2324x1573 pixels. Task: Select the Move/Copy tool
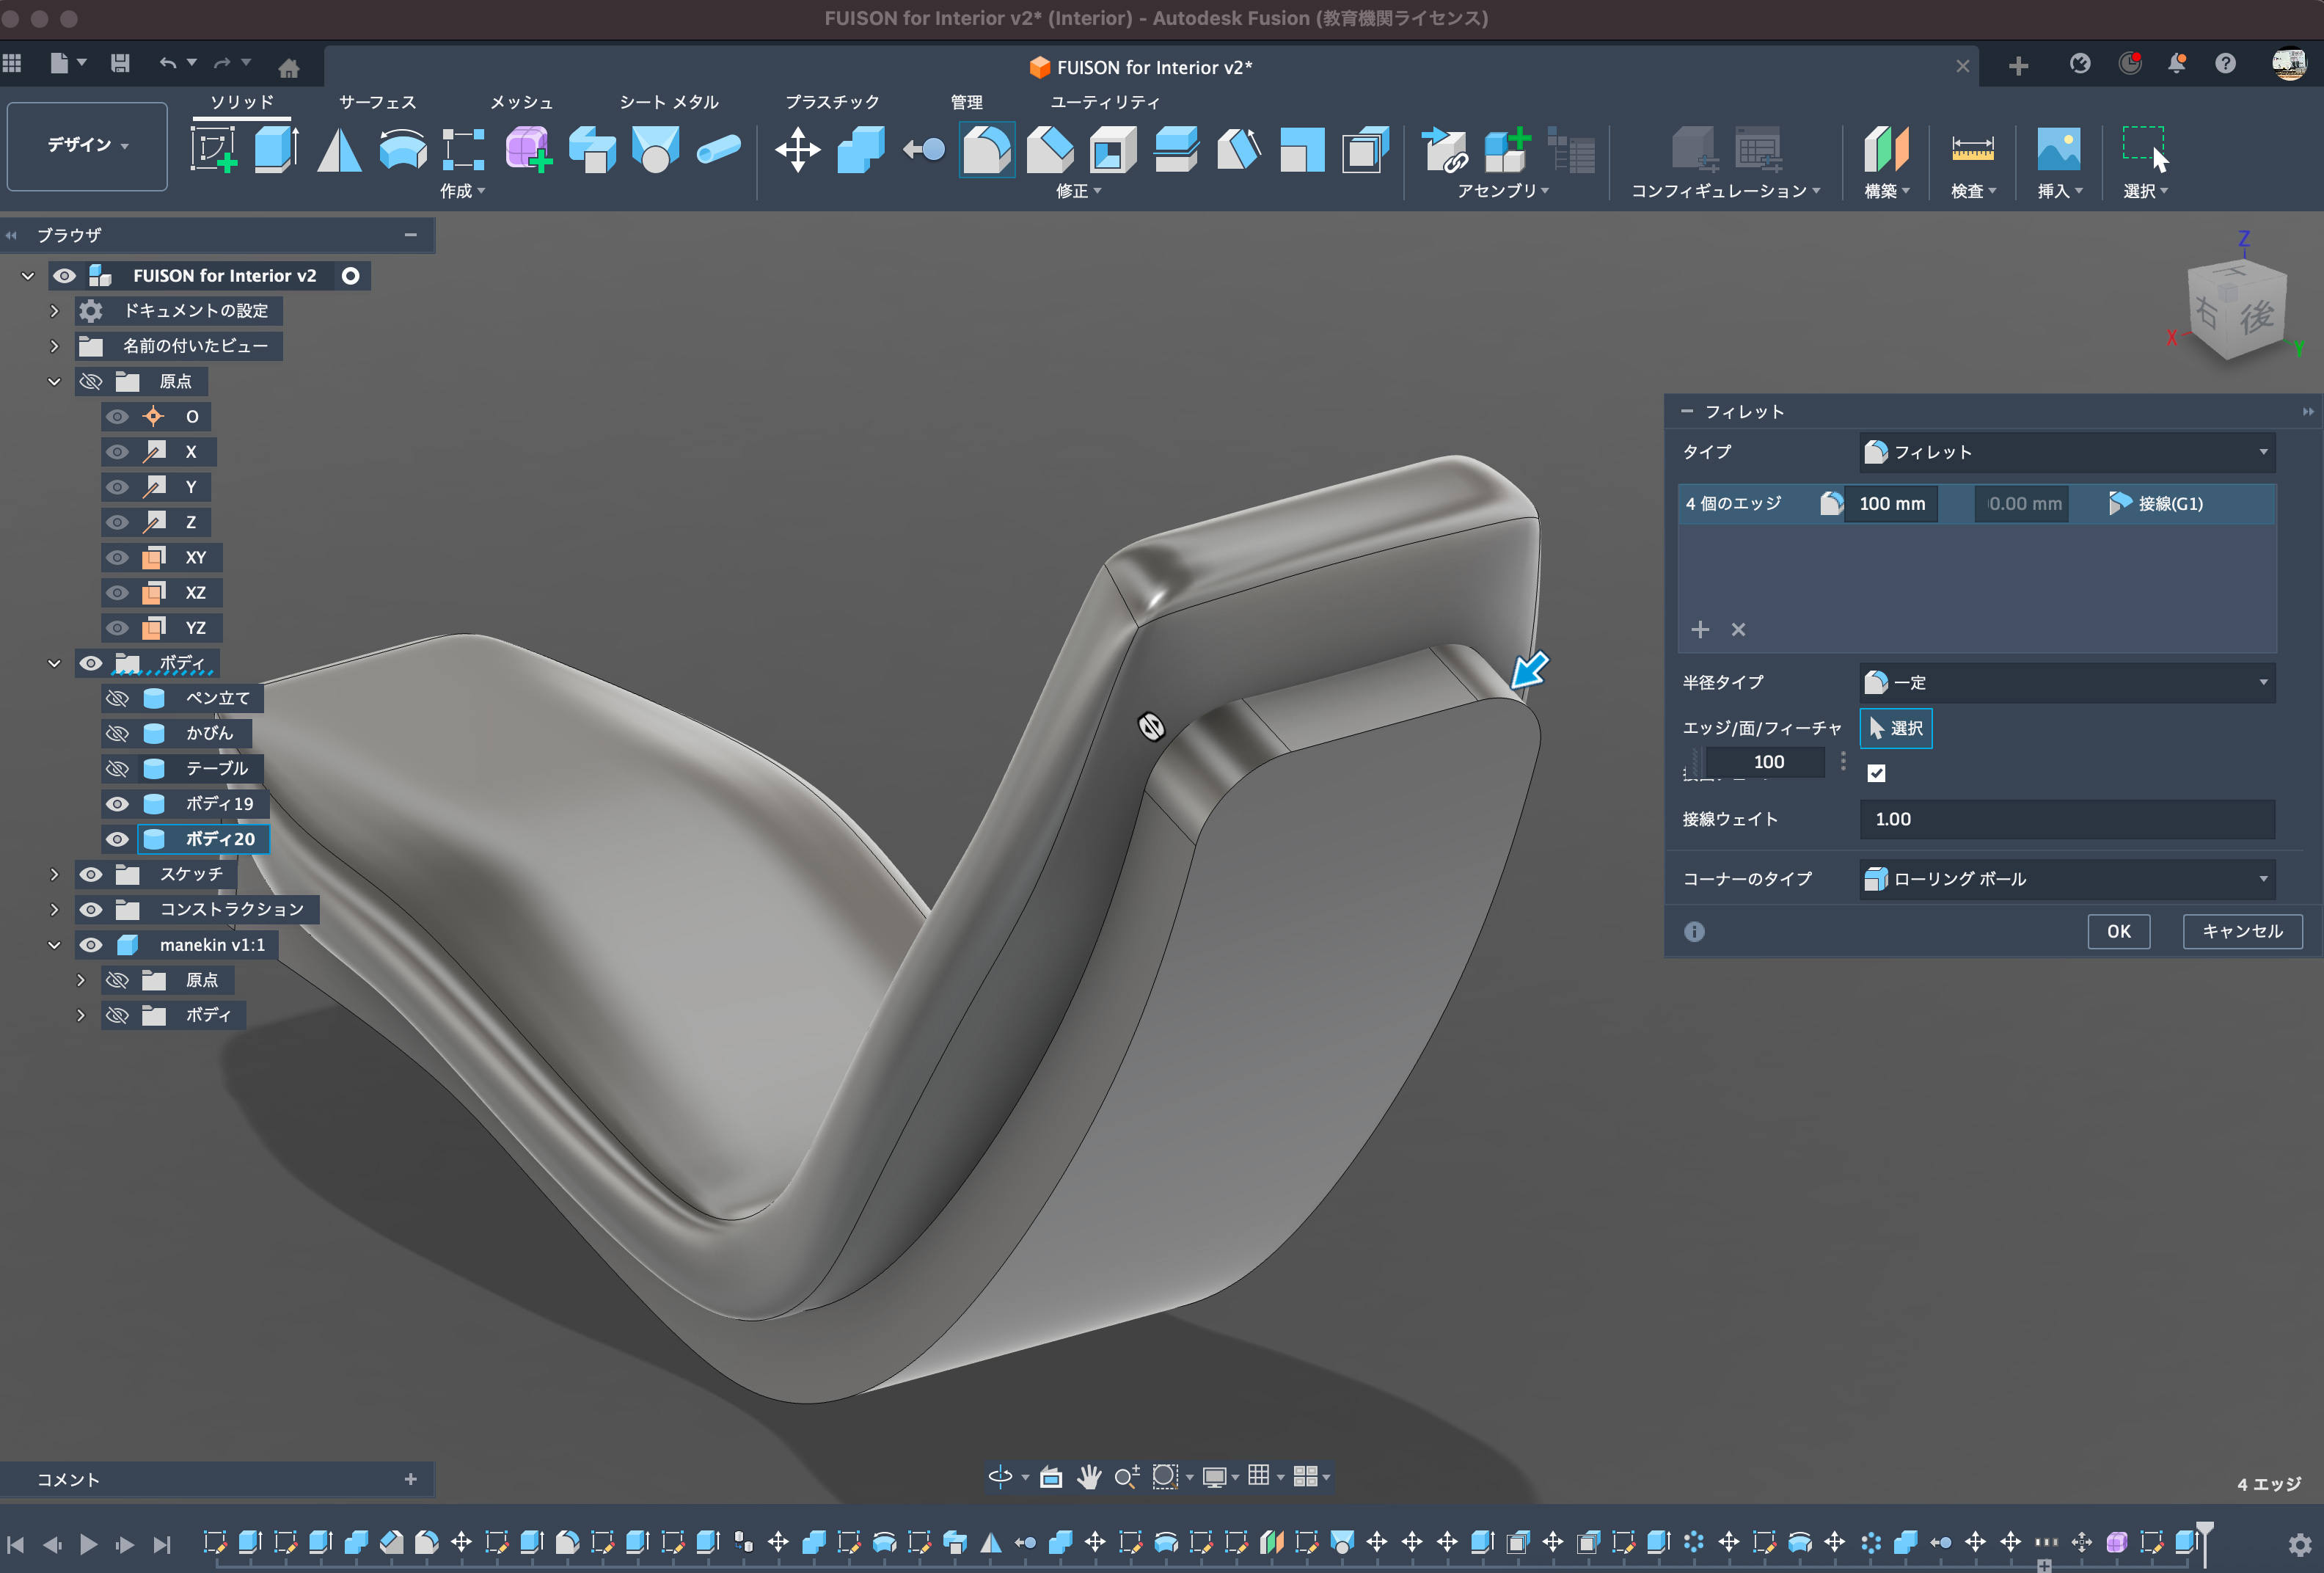[797, 150]
